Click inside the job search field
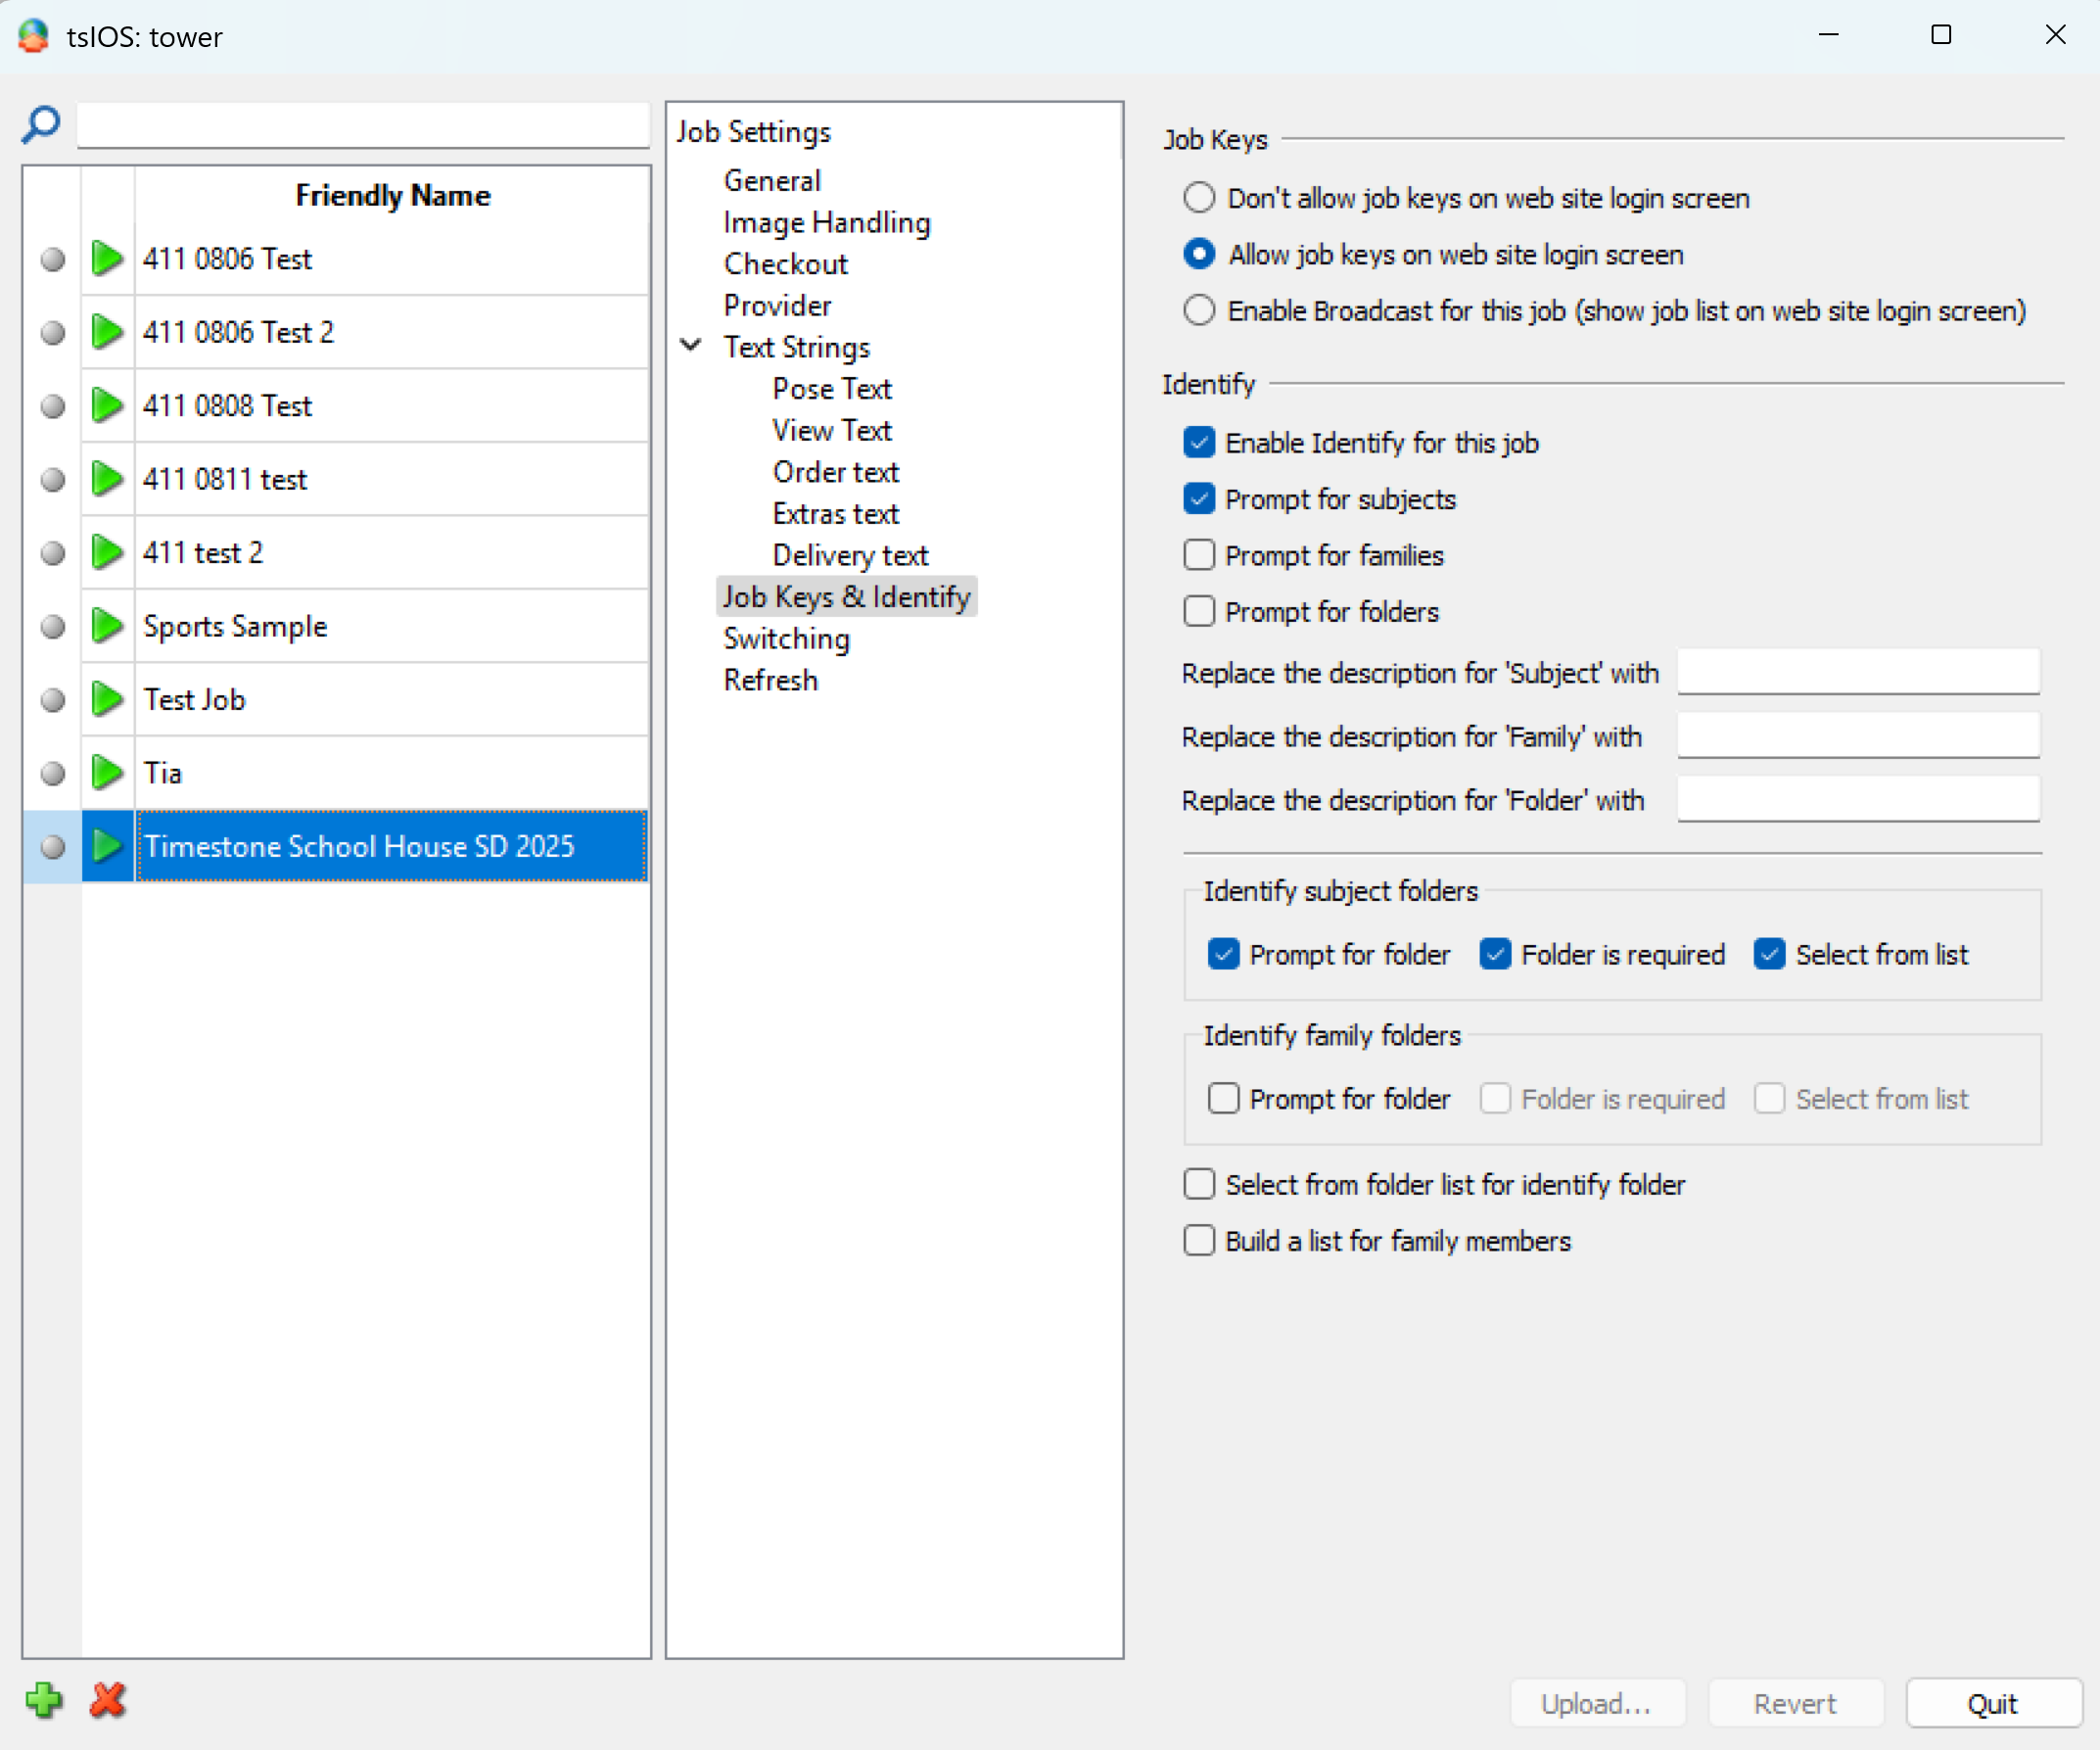The image size is (2100, 1750). pyautogui.click(x=363, y=124)
